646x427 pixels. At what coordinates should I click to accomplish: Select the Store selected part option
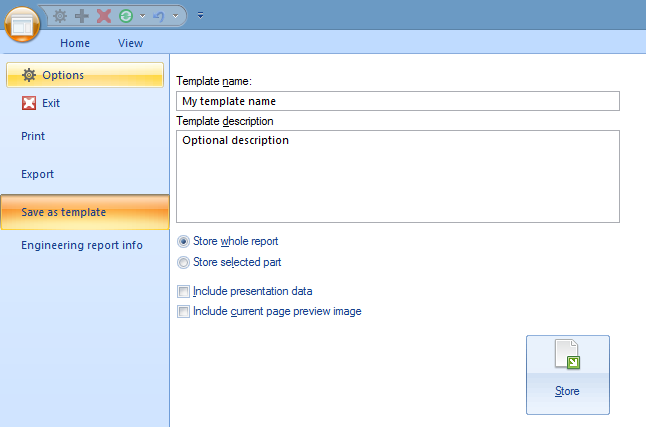tap(183, 262)
